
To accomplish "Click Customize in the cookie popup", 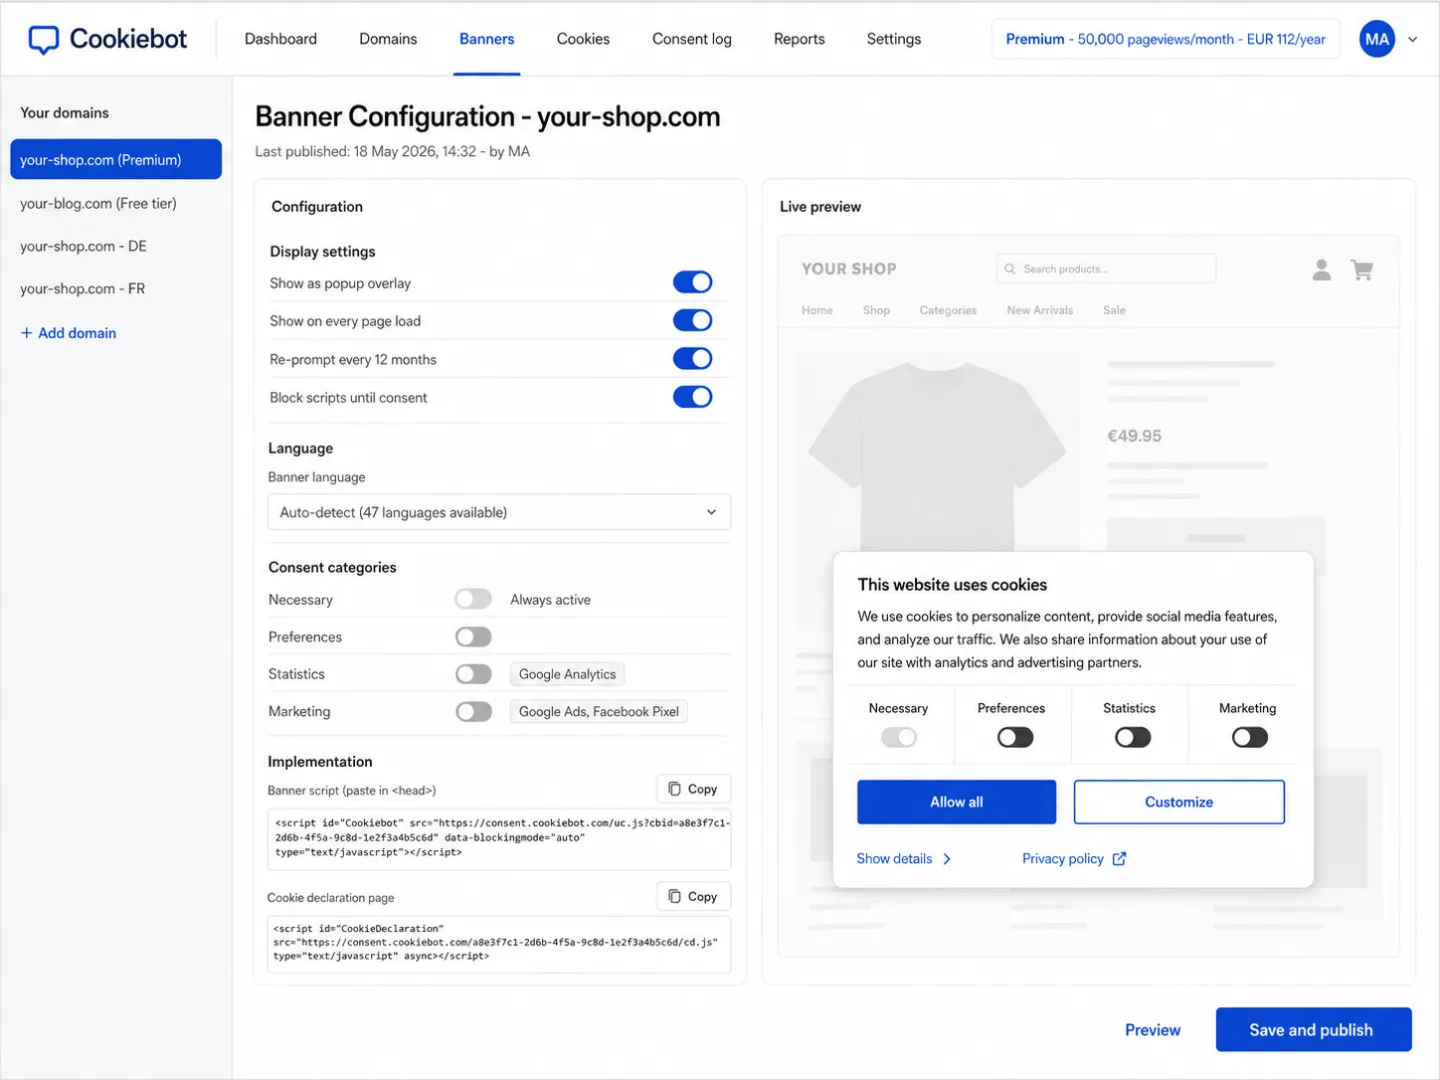I will [x=1179, y=802].
